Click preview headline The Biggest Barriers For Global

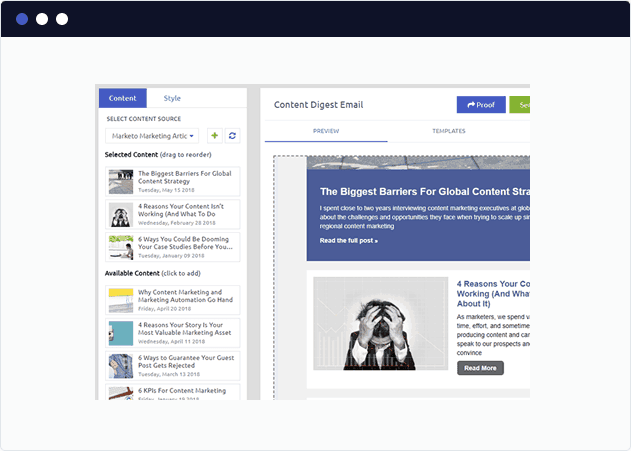click(x=425, y=192)
